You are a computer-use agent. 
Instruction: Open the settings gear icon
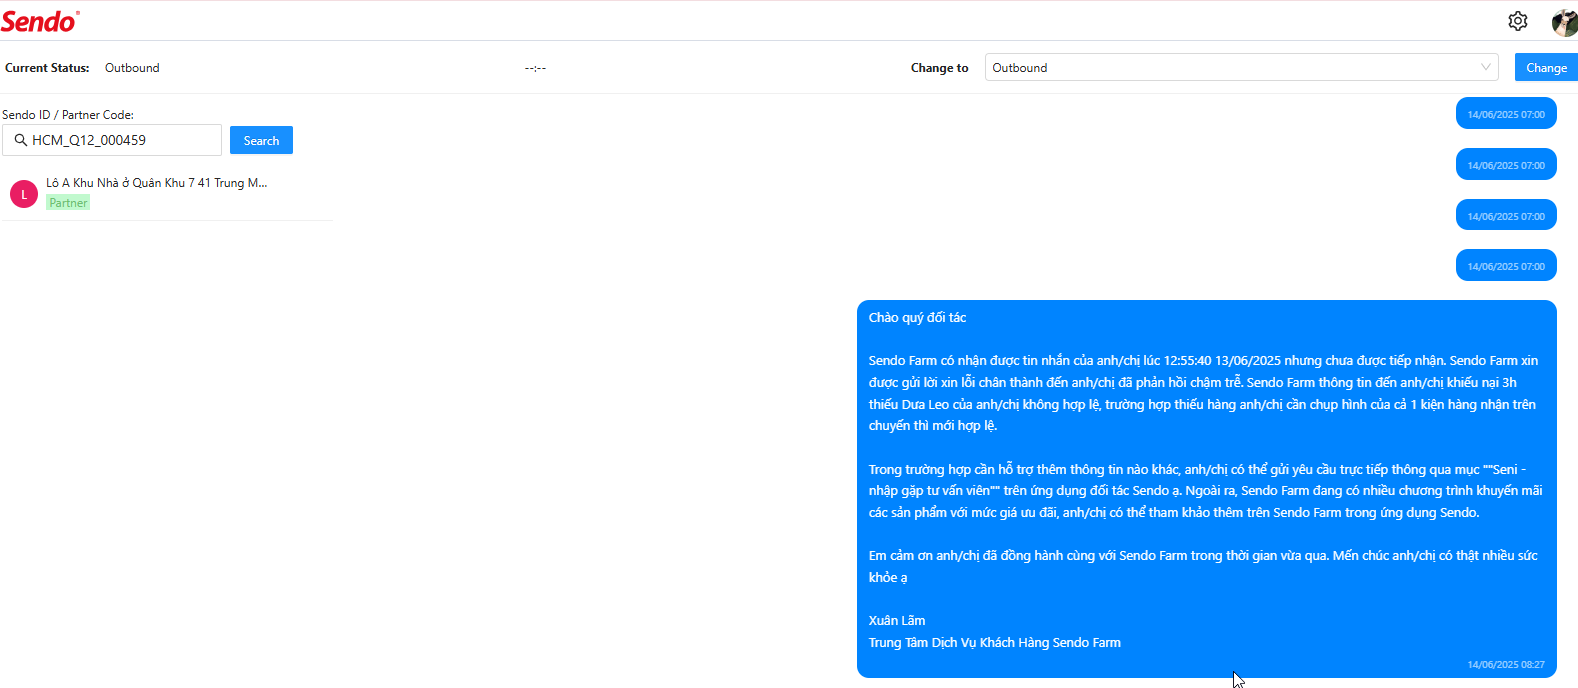coord(1517,21)
